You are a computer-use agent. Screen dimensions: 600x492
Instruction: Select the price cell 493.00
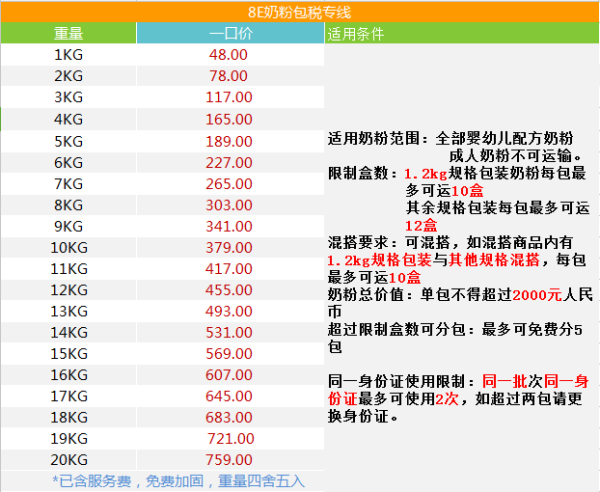(x=230, y=311)
